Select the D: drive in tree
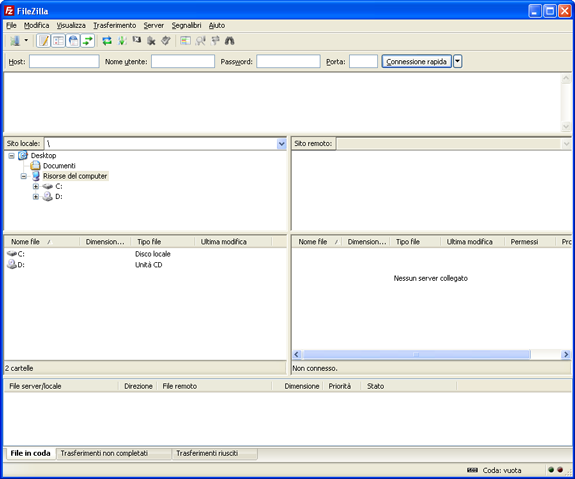575x479 pixels. (59, 197)
